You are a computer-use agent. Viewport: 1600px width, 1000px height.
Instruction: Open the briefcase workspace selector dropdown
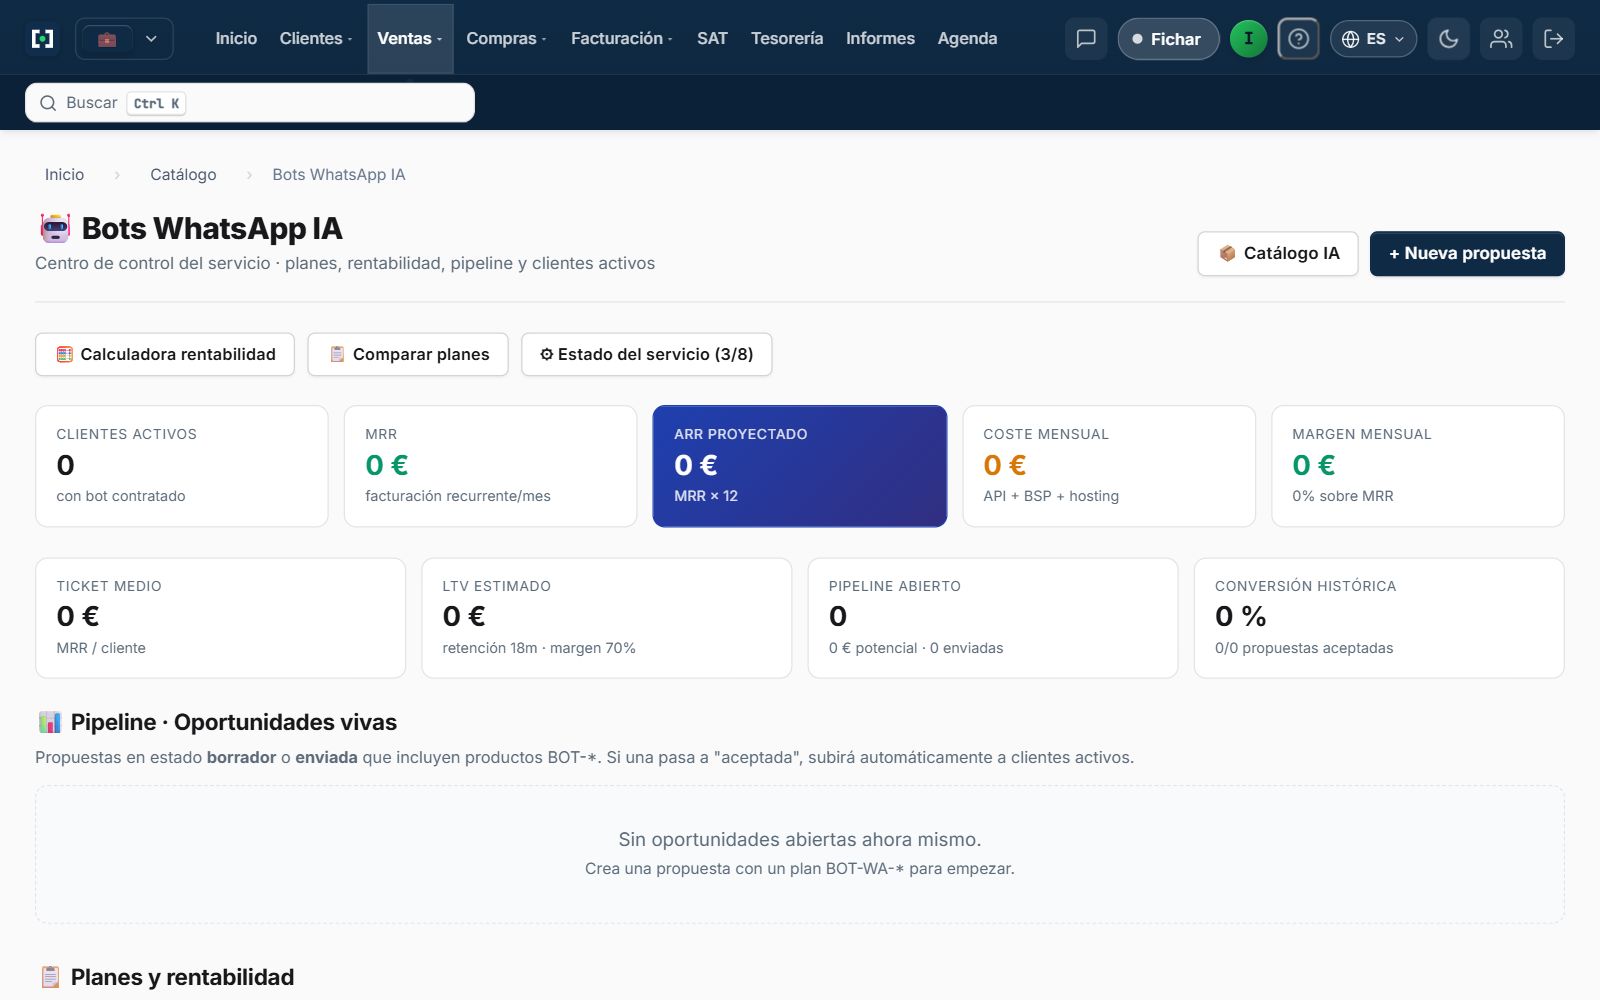[x=125, y=39]
